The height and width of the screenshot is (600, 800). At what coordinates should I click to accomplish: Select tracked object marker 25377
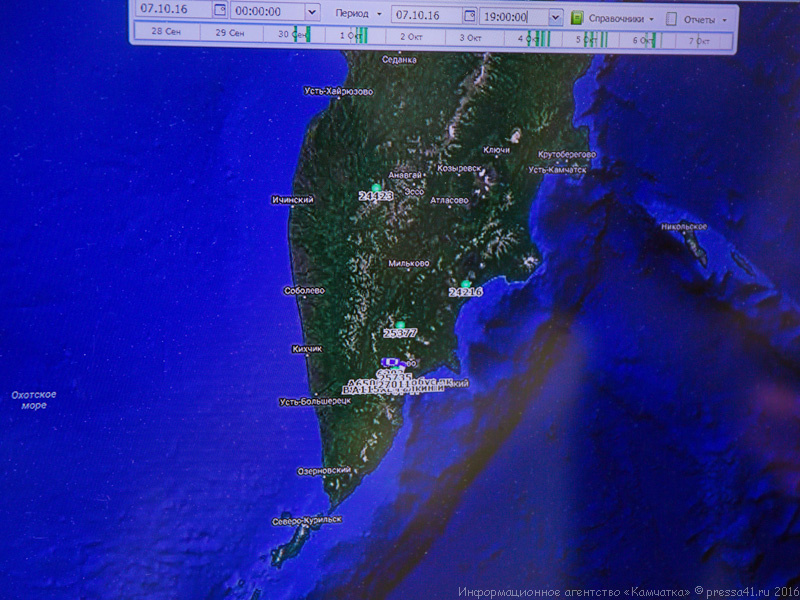pyautogui.click(x=400, y=325)
